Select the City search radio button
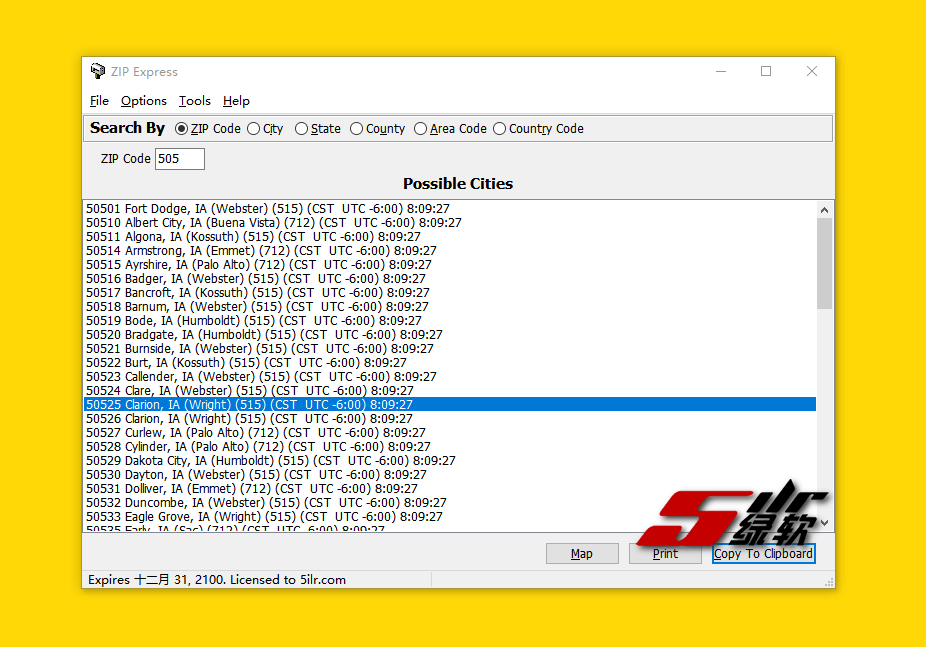The height and width of the screenshot is (647, 926). point(253,129)
